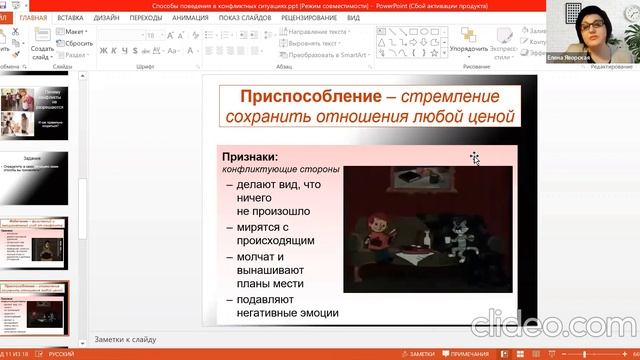The width and height of the screenshot is (640, 360).
Task: Click zoom in plus button
Action: [624, 354]
